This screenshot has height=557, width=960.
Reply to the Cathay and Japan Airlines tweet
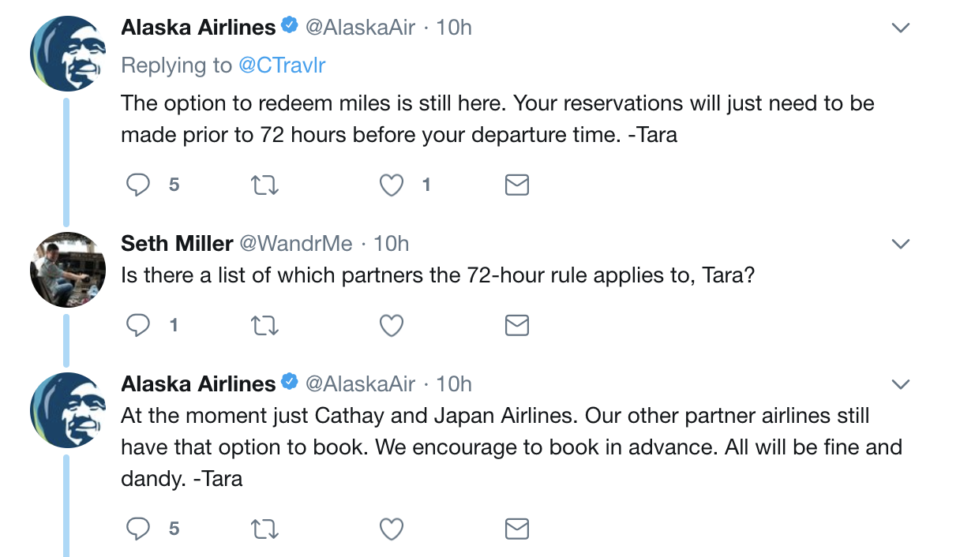138,528
